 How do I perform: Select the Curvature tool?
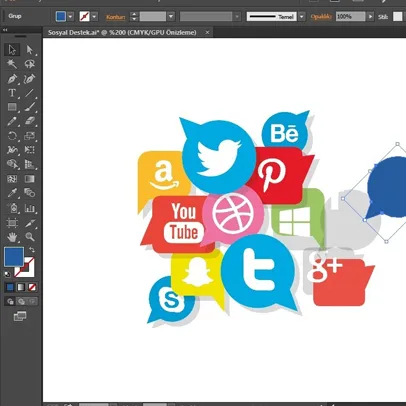30,79
